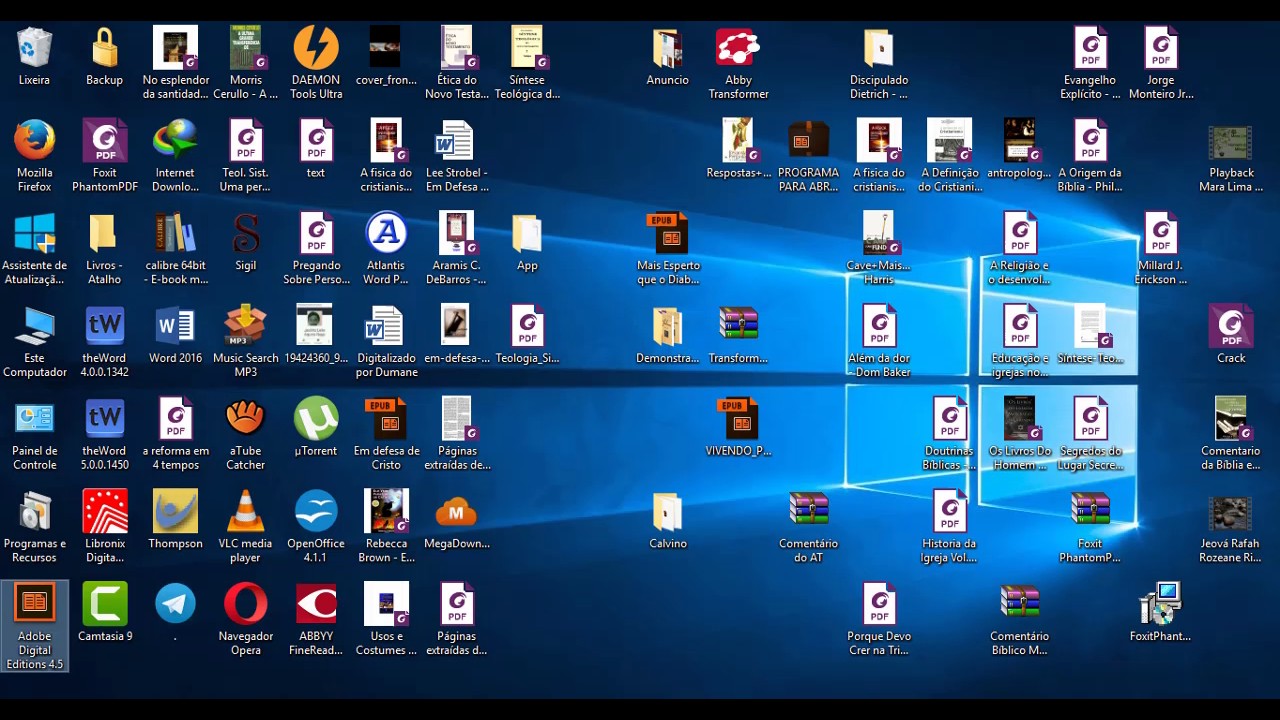Select the OpenOffice 4.1.1 icon

click(x=316, y=512)
